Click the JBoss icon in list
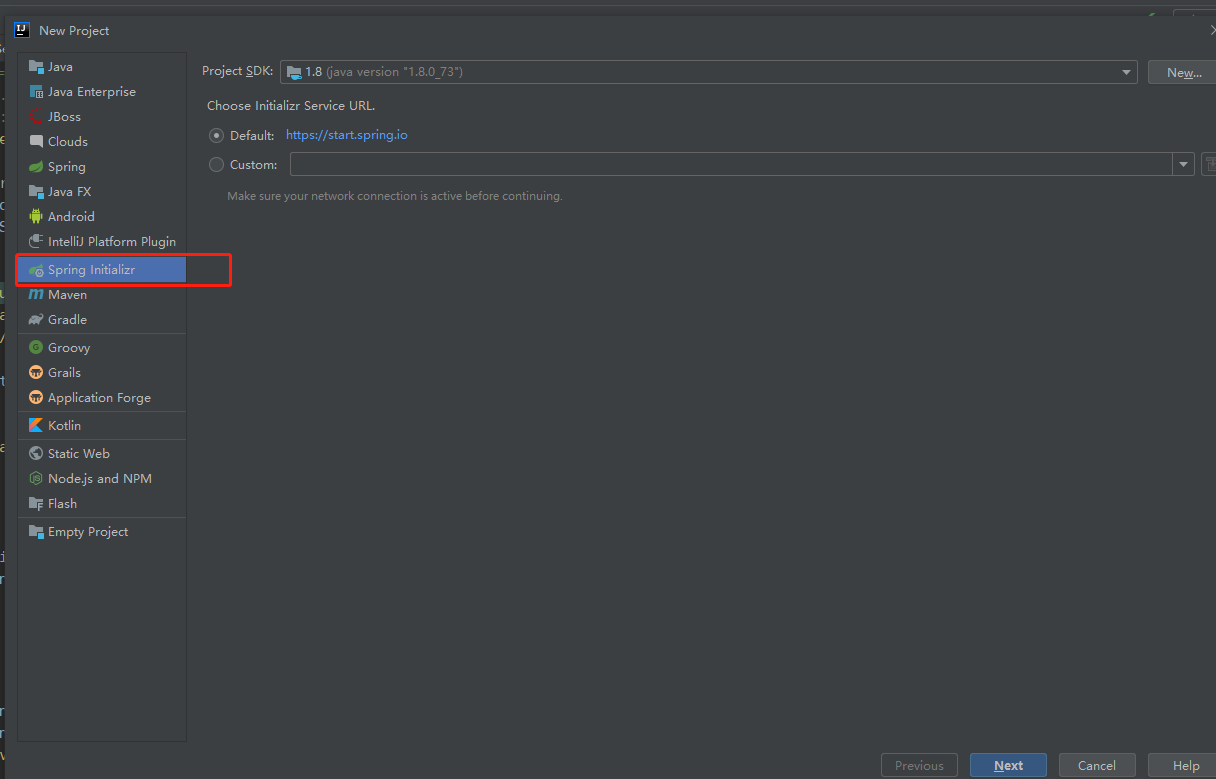Image resolution: width=1216 pixels, height=779 pixels. (x=36, y=117)
